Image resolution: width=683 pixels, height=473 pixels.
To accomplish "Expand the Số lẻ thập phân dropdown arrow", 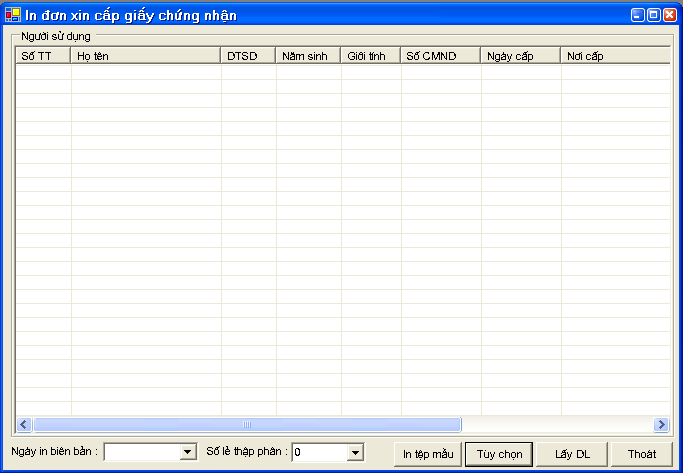I will pyautogui.click(x=355, y=453).
